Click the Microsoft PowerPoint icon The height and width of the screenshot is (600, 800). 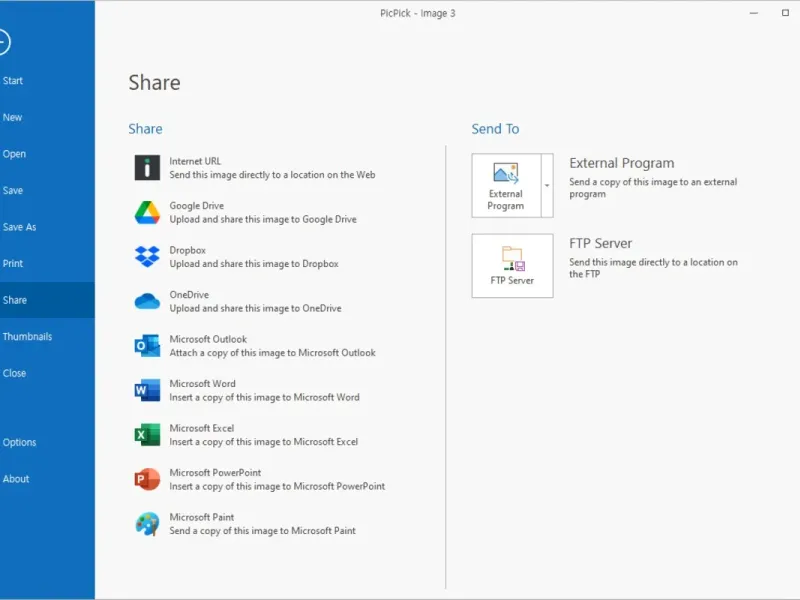point(147,479)
